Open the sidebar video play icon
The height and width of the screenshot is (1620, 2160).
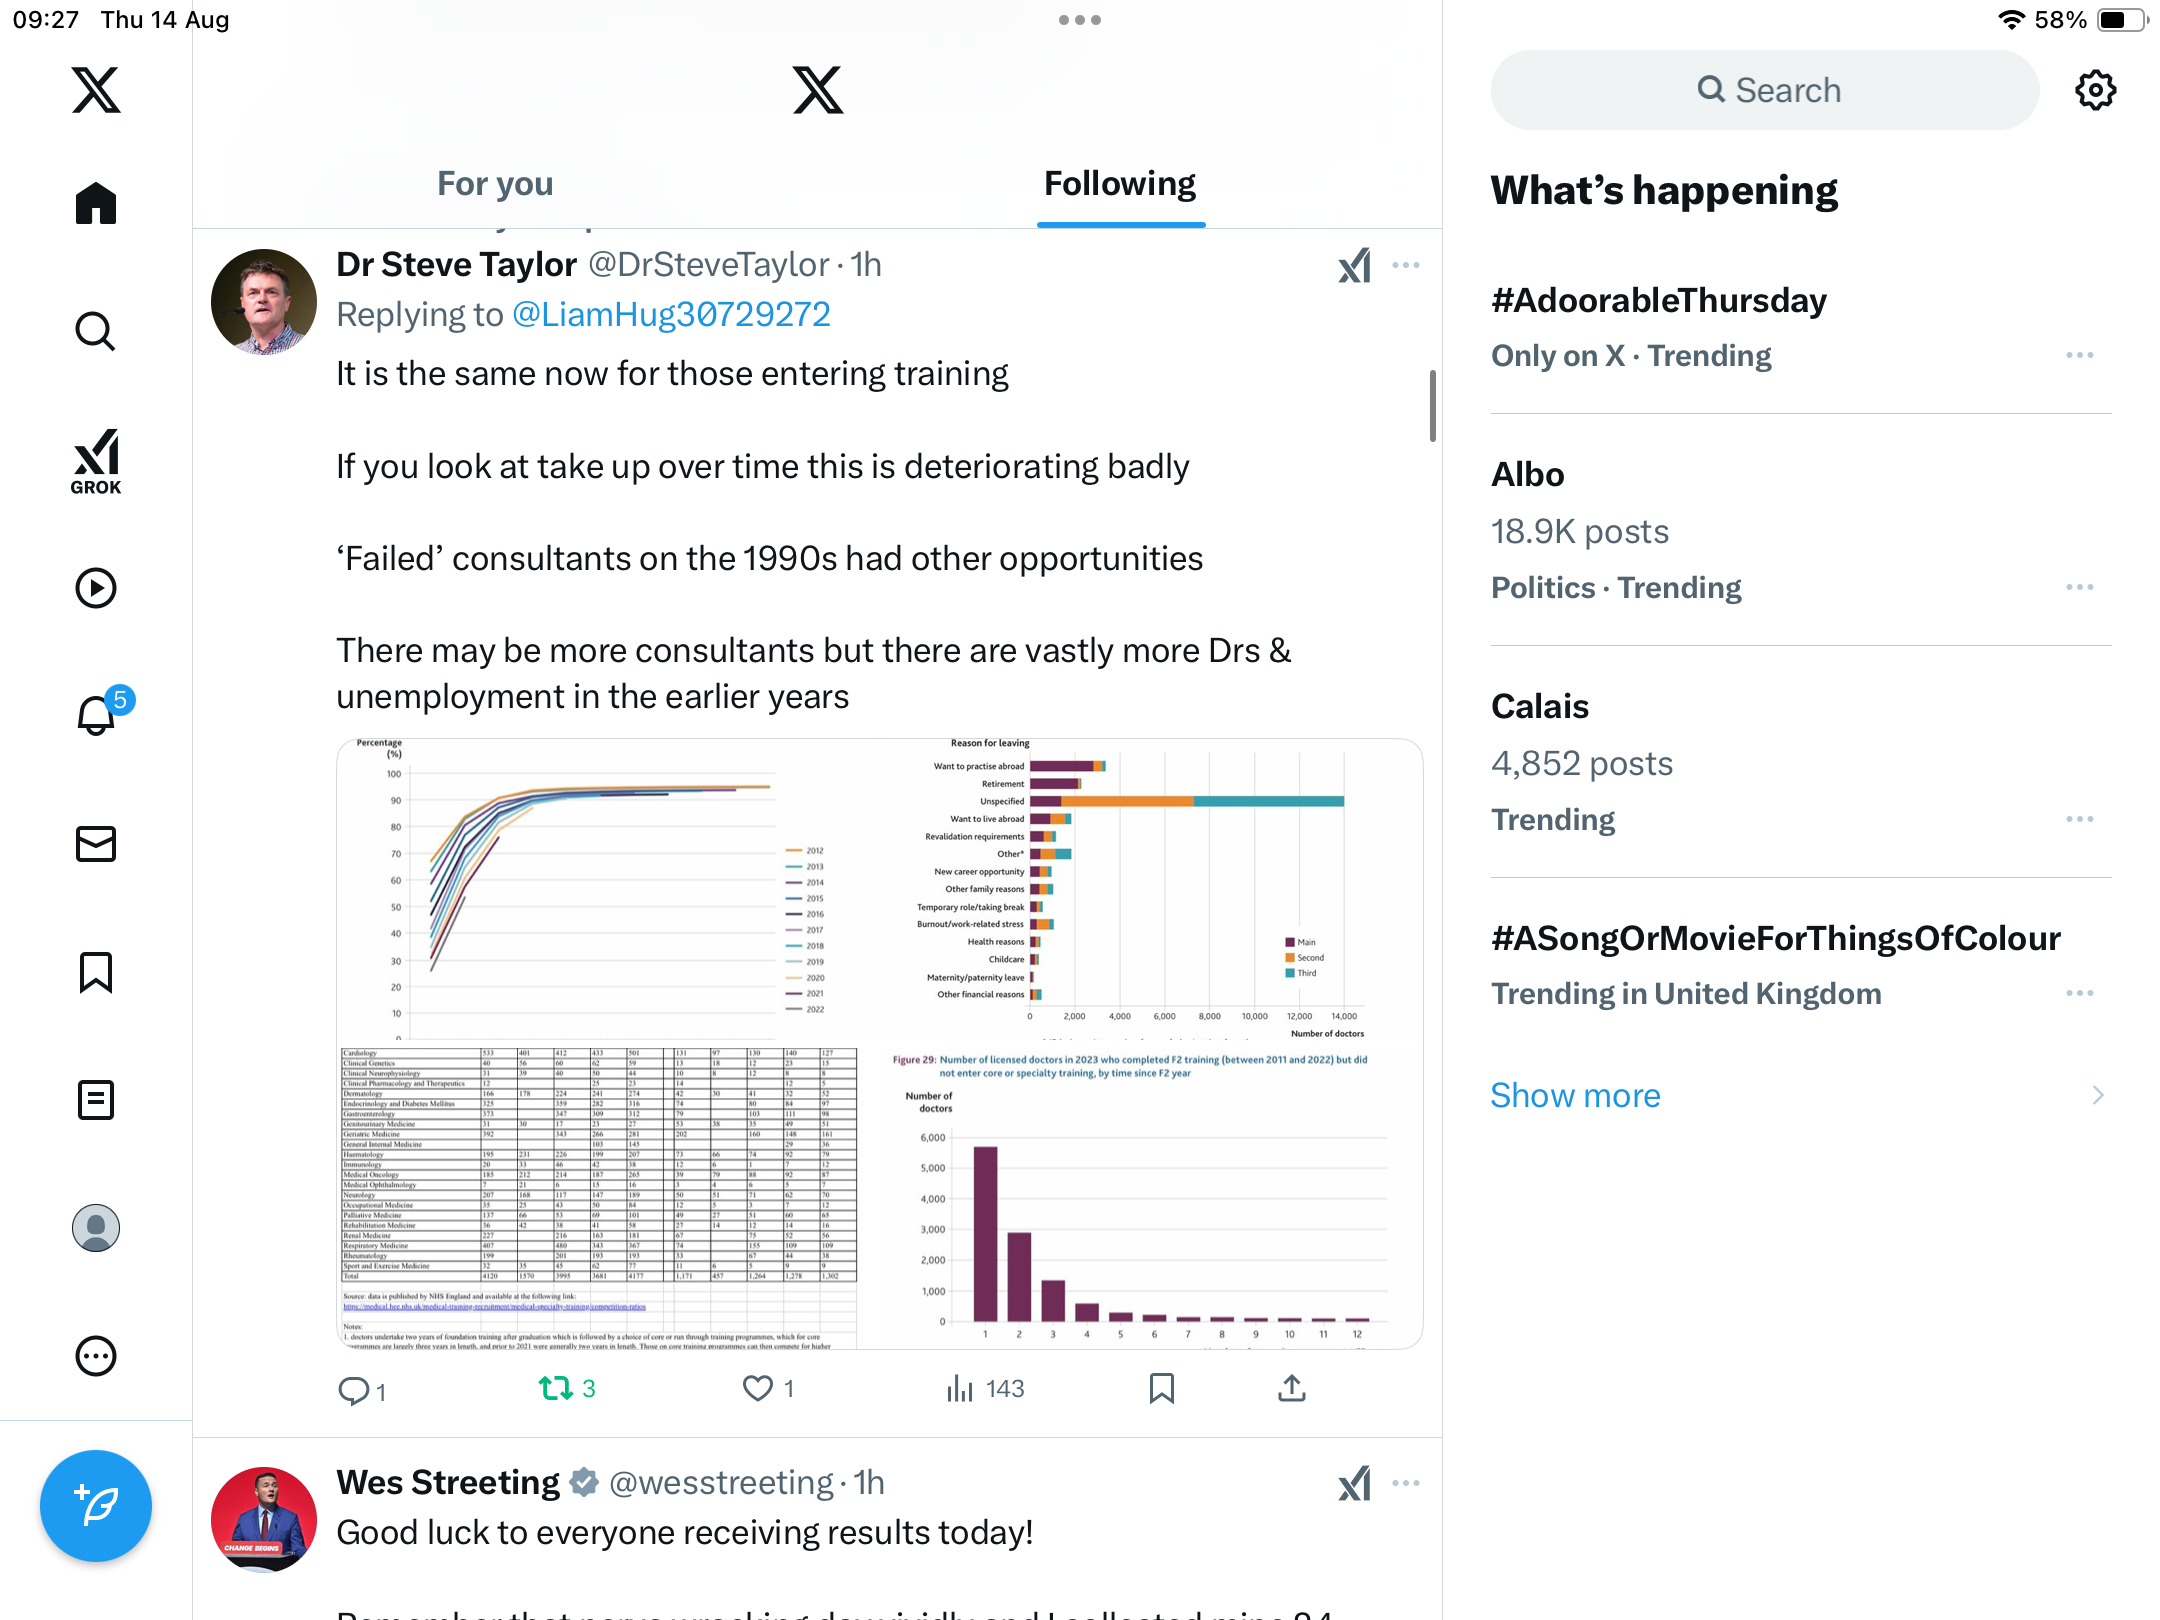96,588
